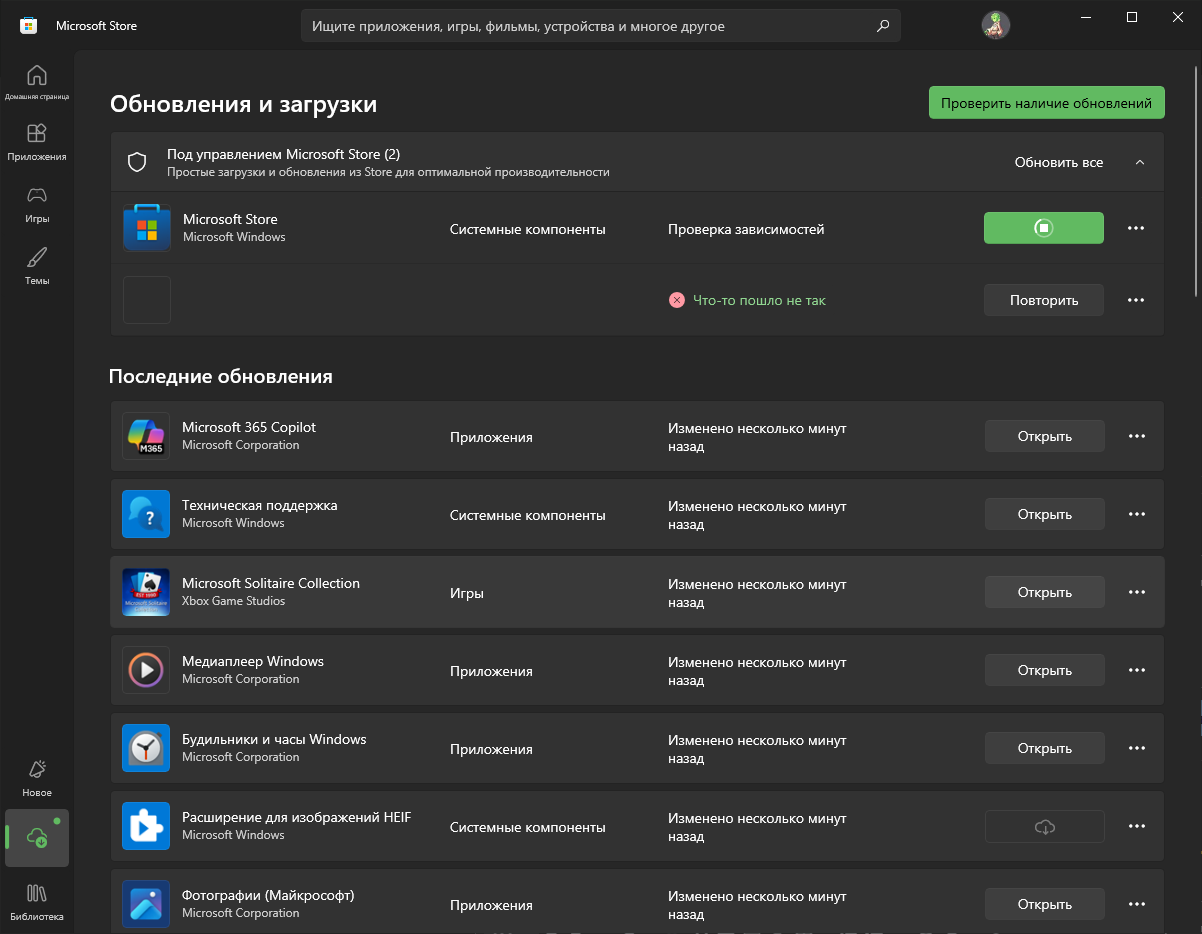The width and height of the screenshot is (1202, 934).
Task: Open more options for Техническая поддержка
Action: click(1137, 514)
